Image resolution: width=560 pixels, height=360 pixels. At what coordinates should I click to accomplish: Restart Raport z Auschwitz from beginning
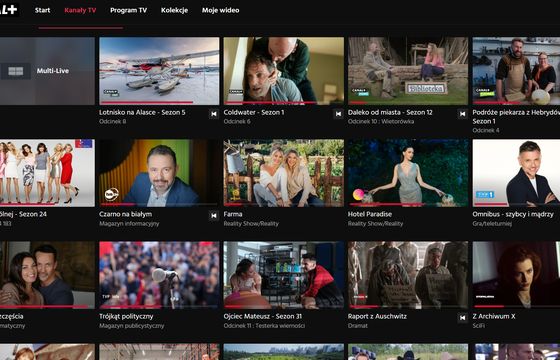coord(462,318)
